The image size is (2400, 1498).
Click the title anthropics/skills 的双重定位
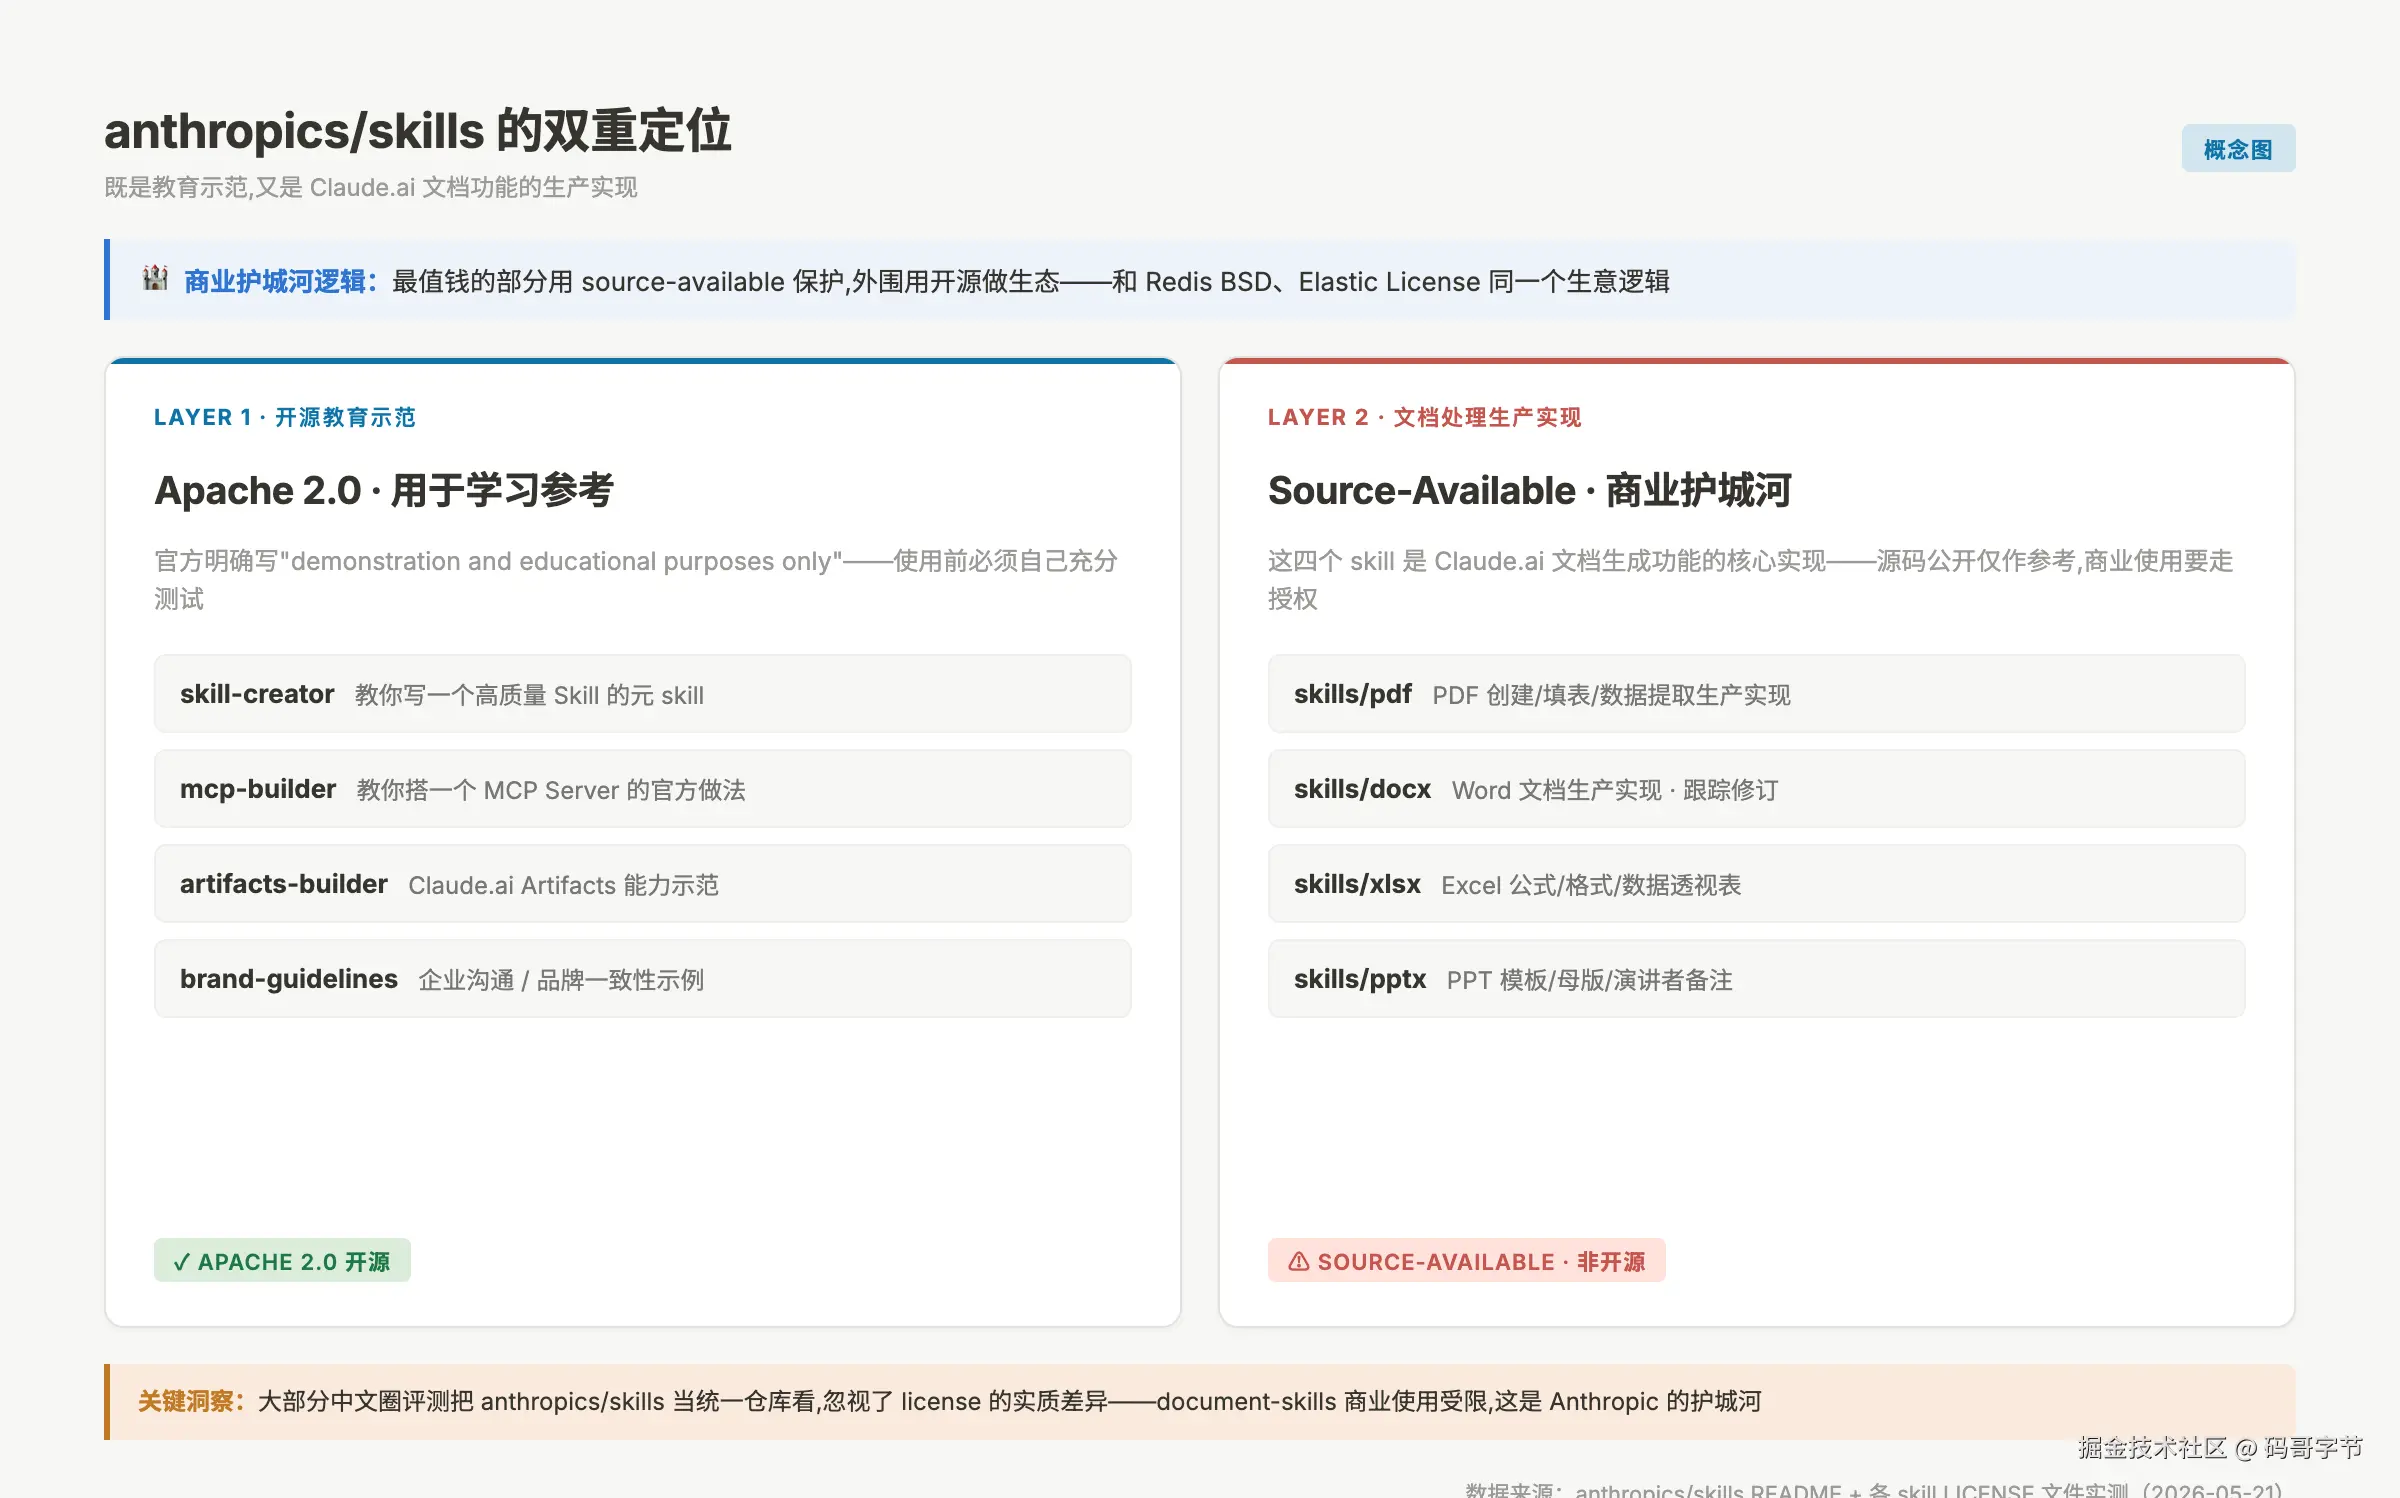[x=418, y=131]
